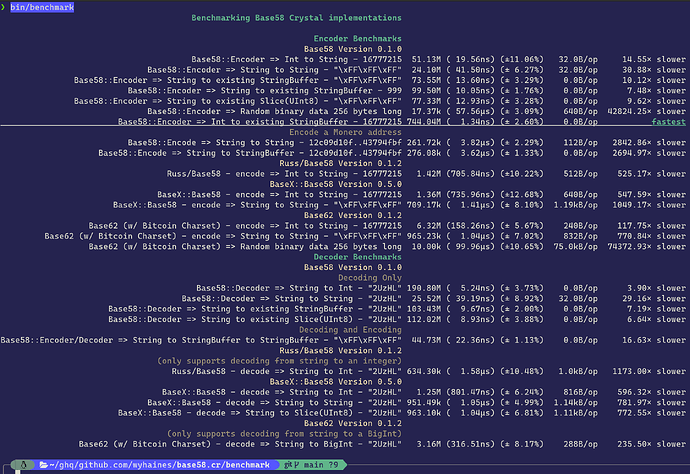Viewport: 690px width, 474px height.
Task: Click the Linux penguin icon in the prompt bar
Action: point(24,465)
